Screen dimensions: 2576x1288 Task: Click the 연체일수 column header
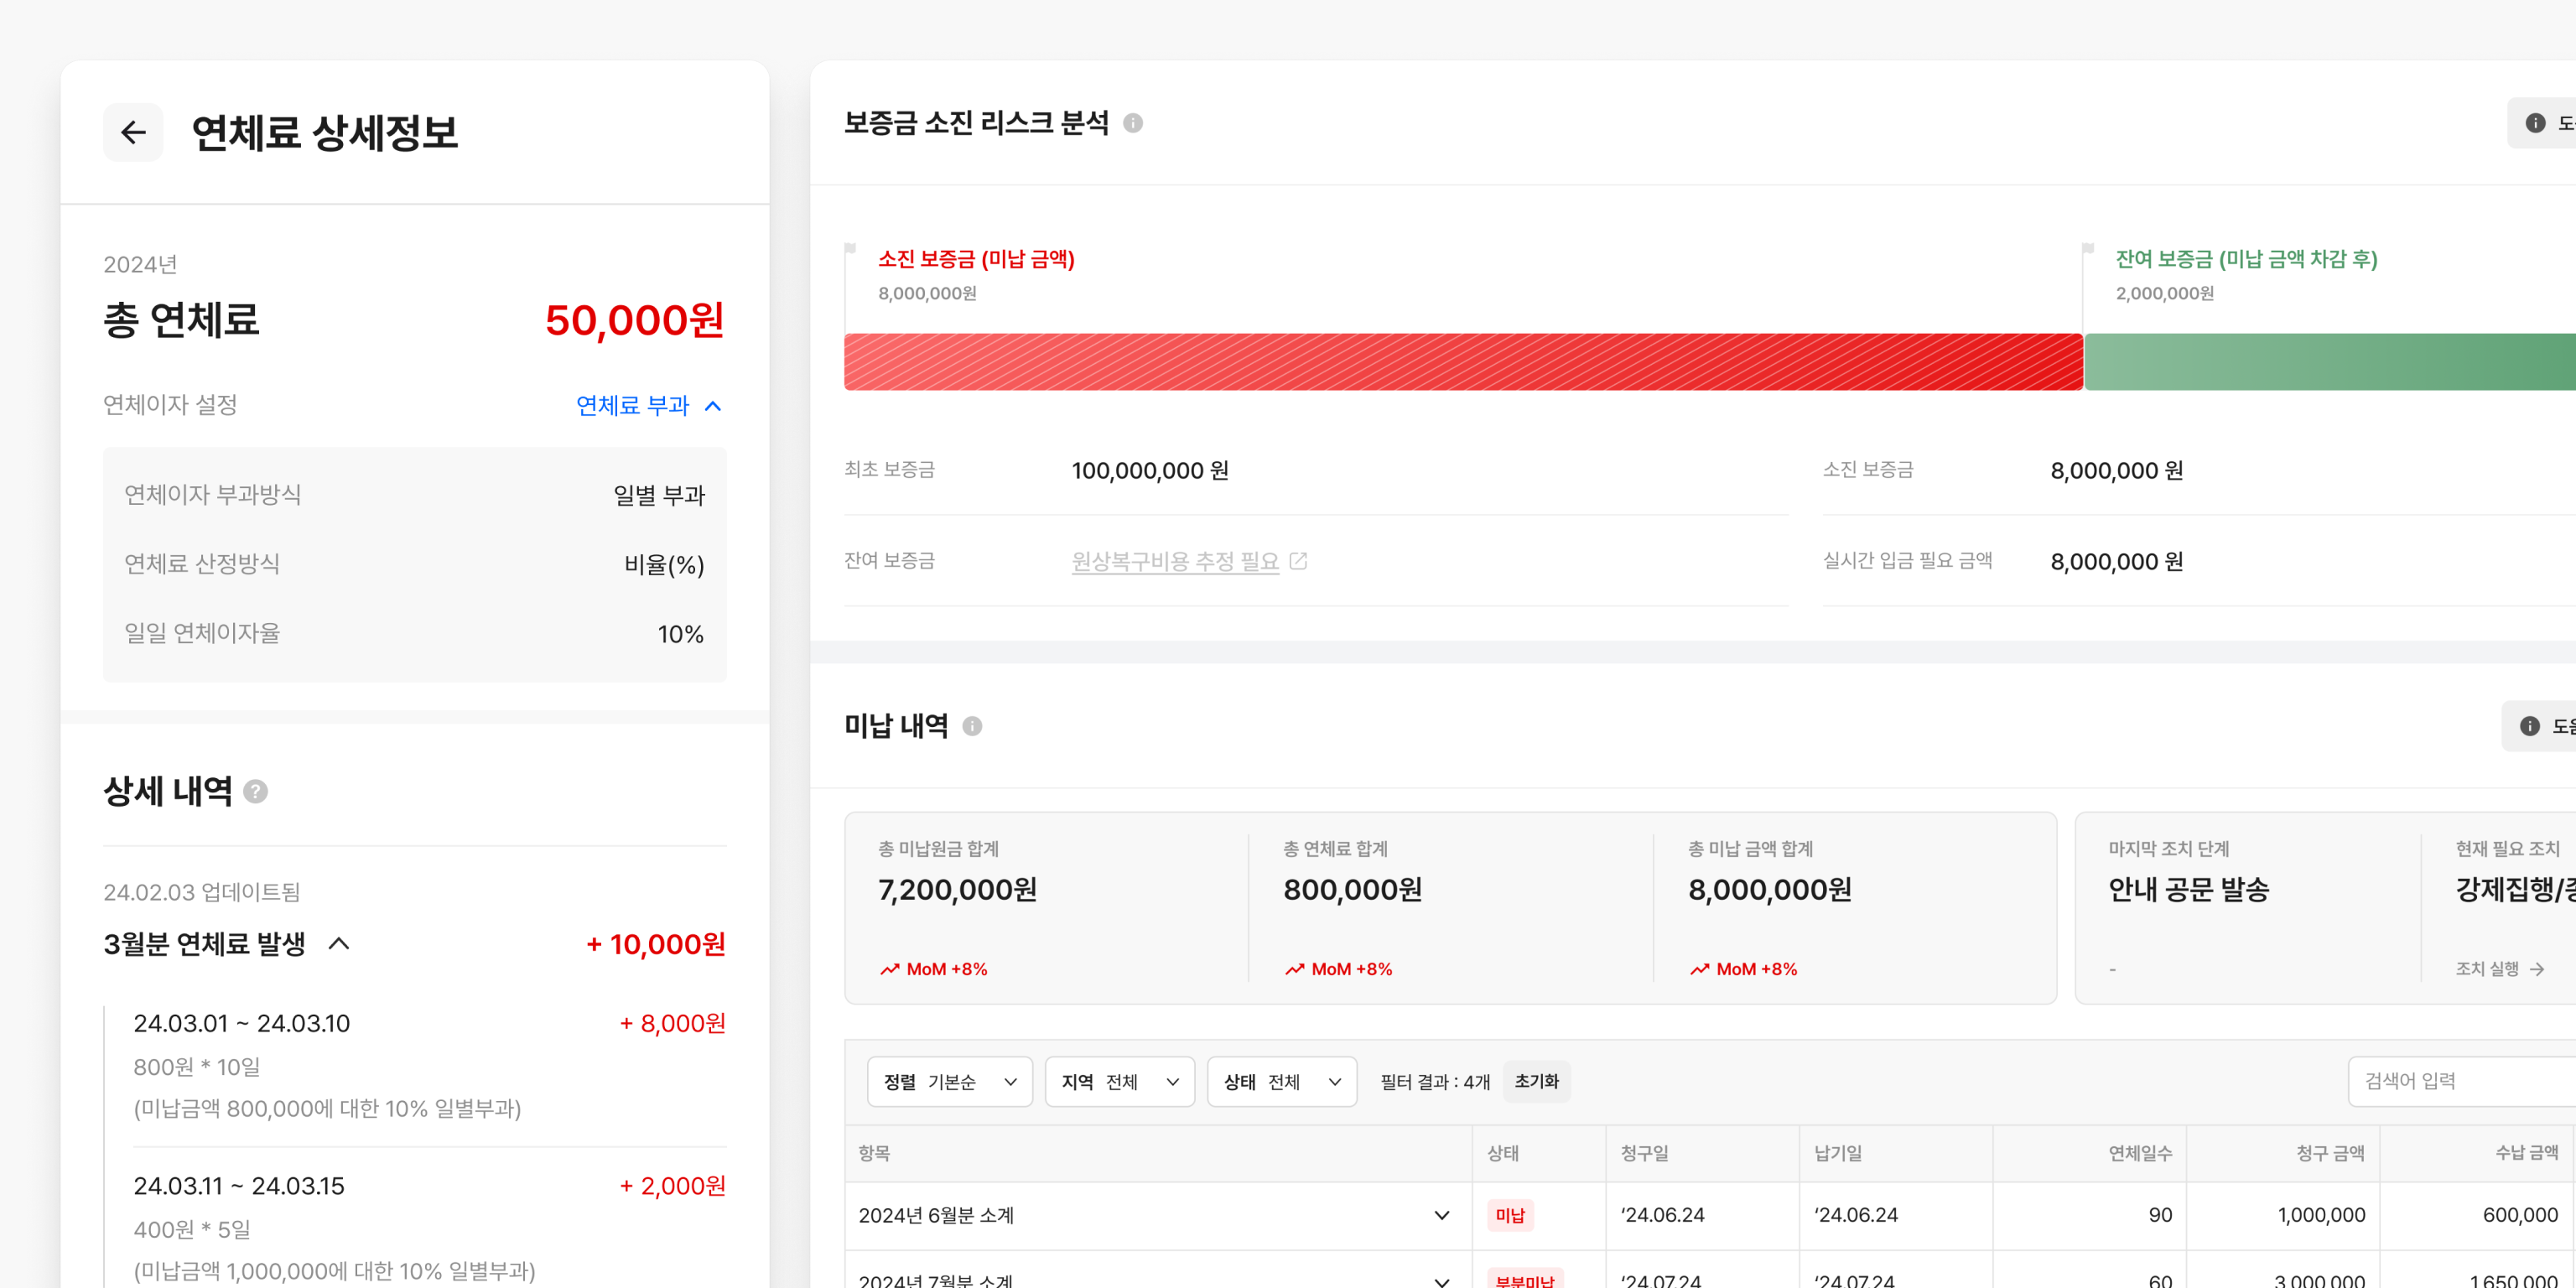(x=2089, y=1153)
